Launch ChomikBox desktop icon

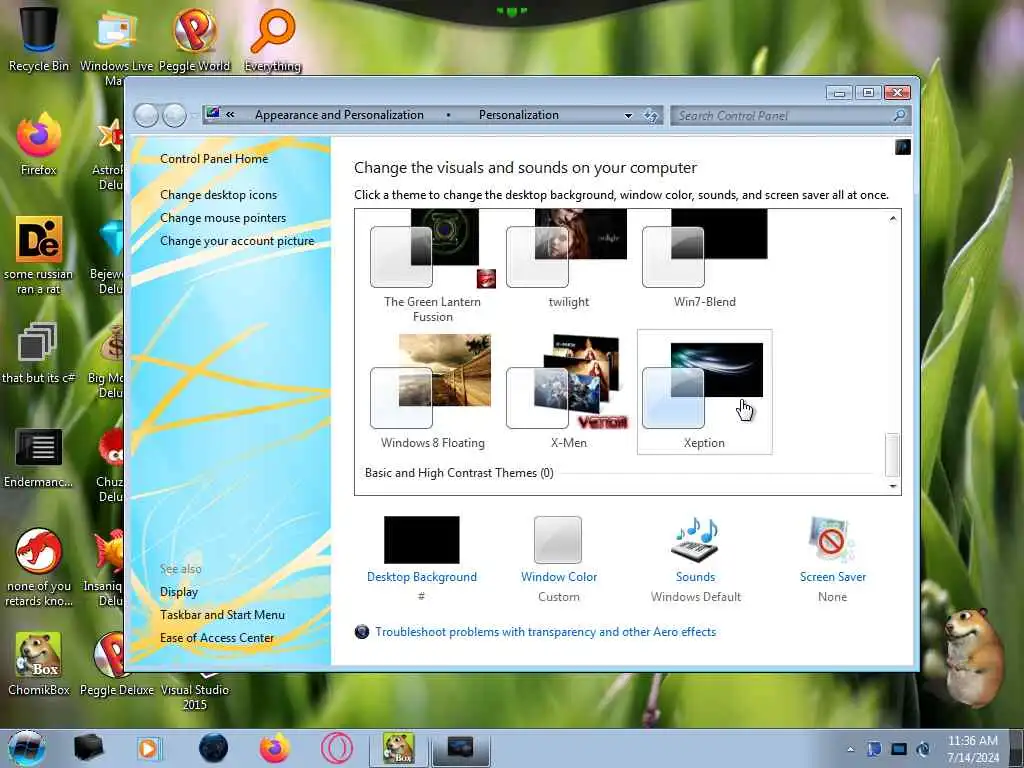click(39, 664)
